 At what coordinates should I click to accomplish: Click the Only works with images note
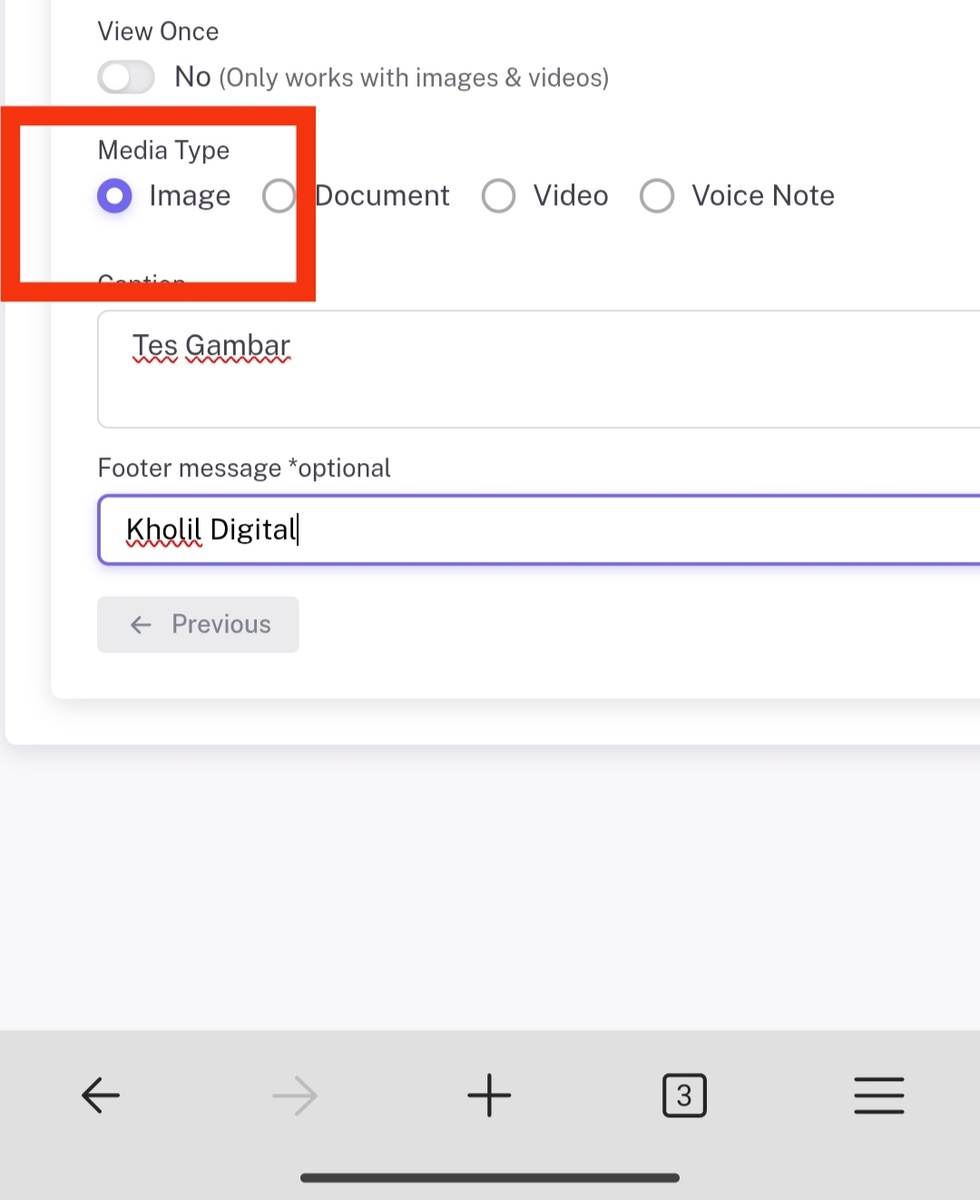pos(414,78)
